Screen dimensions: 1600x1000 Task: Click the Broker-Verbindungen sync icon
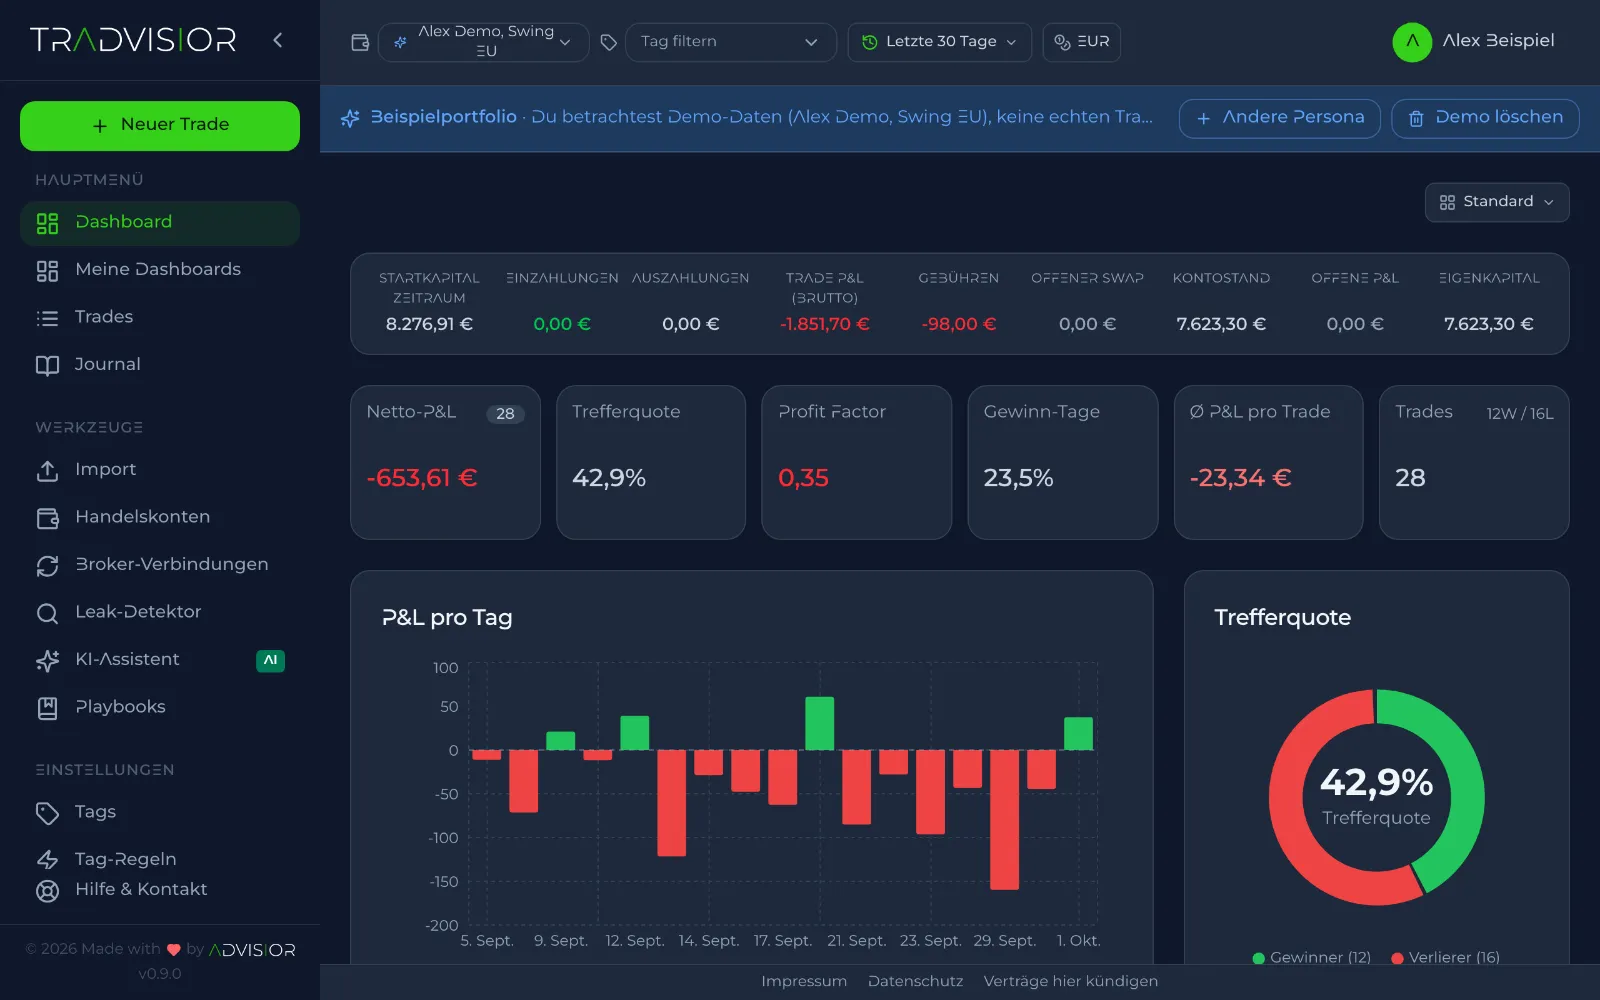(47, 566)
